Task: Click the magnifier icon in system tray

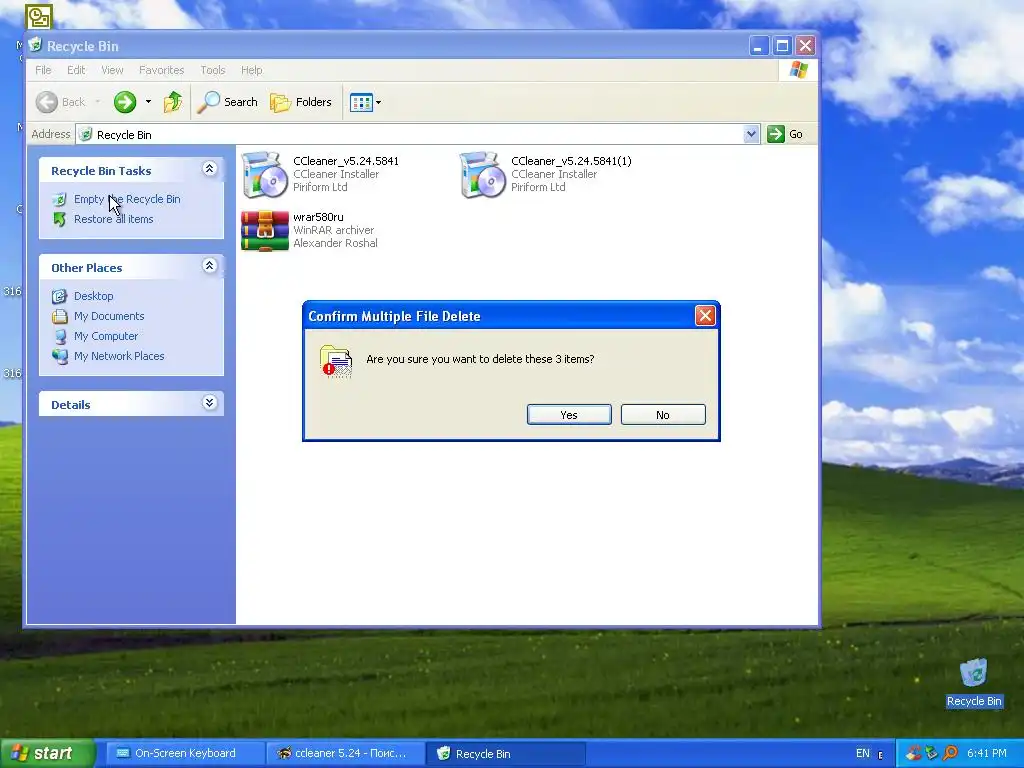Action: 950,754
